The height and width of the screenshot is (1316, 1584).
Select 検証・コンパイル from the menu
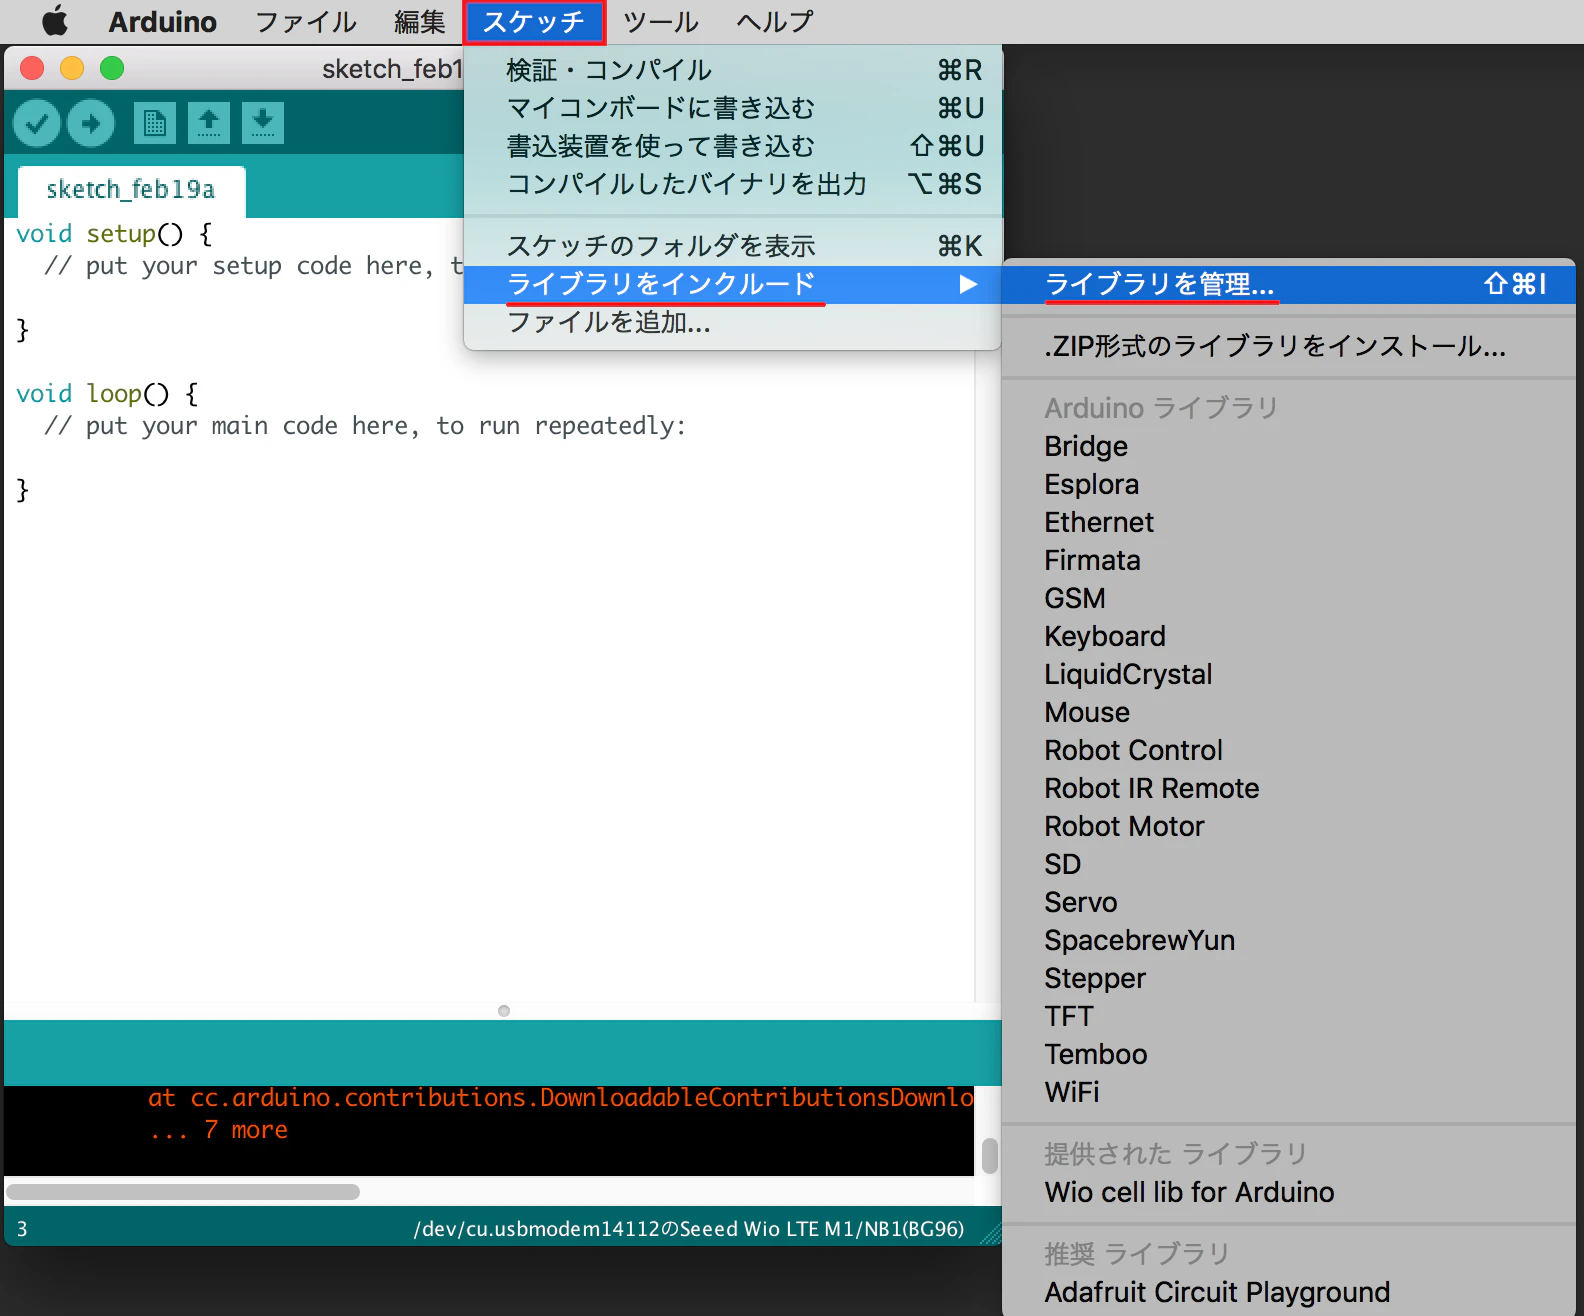tap(733, 70)
